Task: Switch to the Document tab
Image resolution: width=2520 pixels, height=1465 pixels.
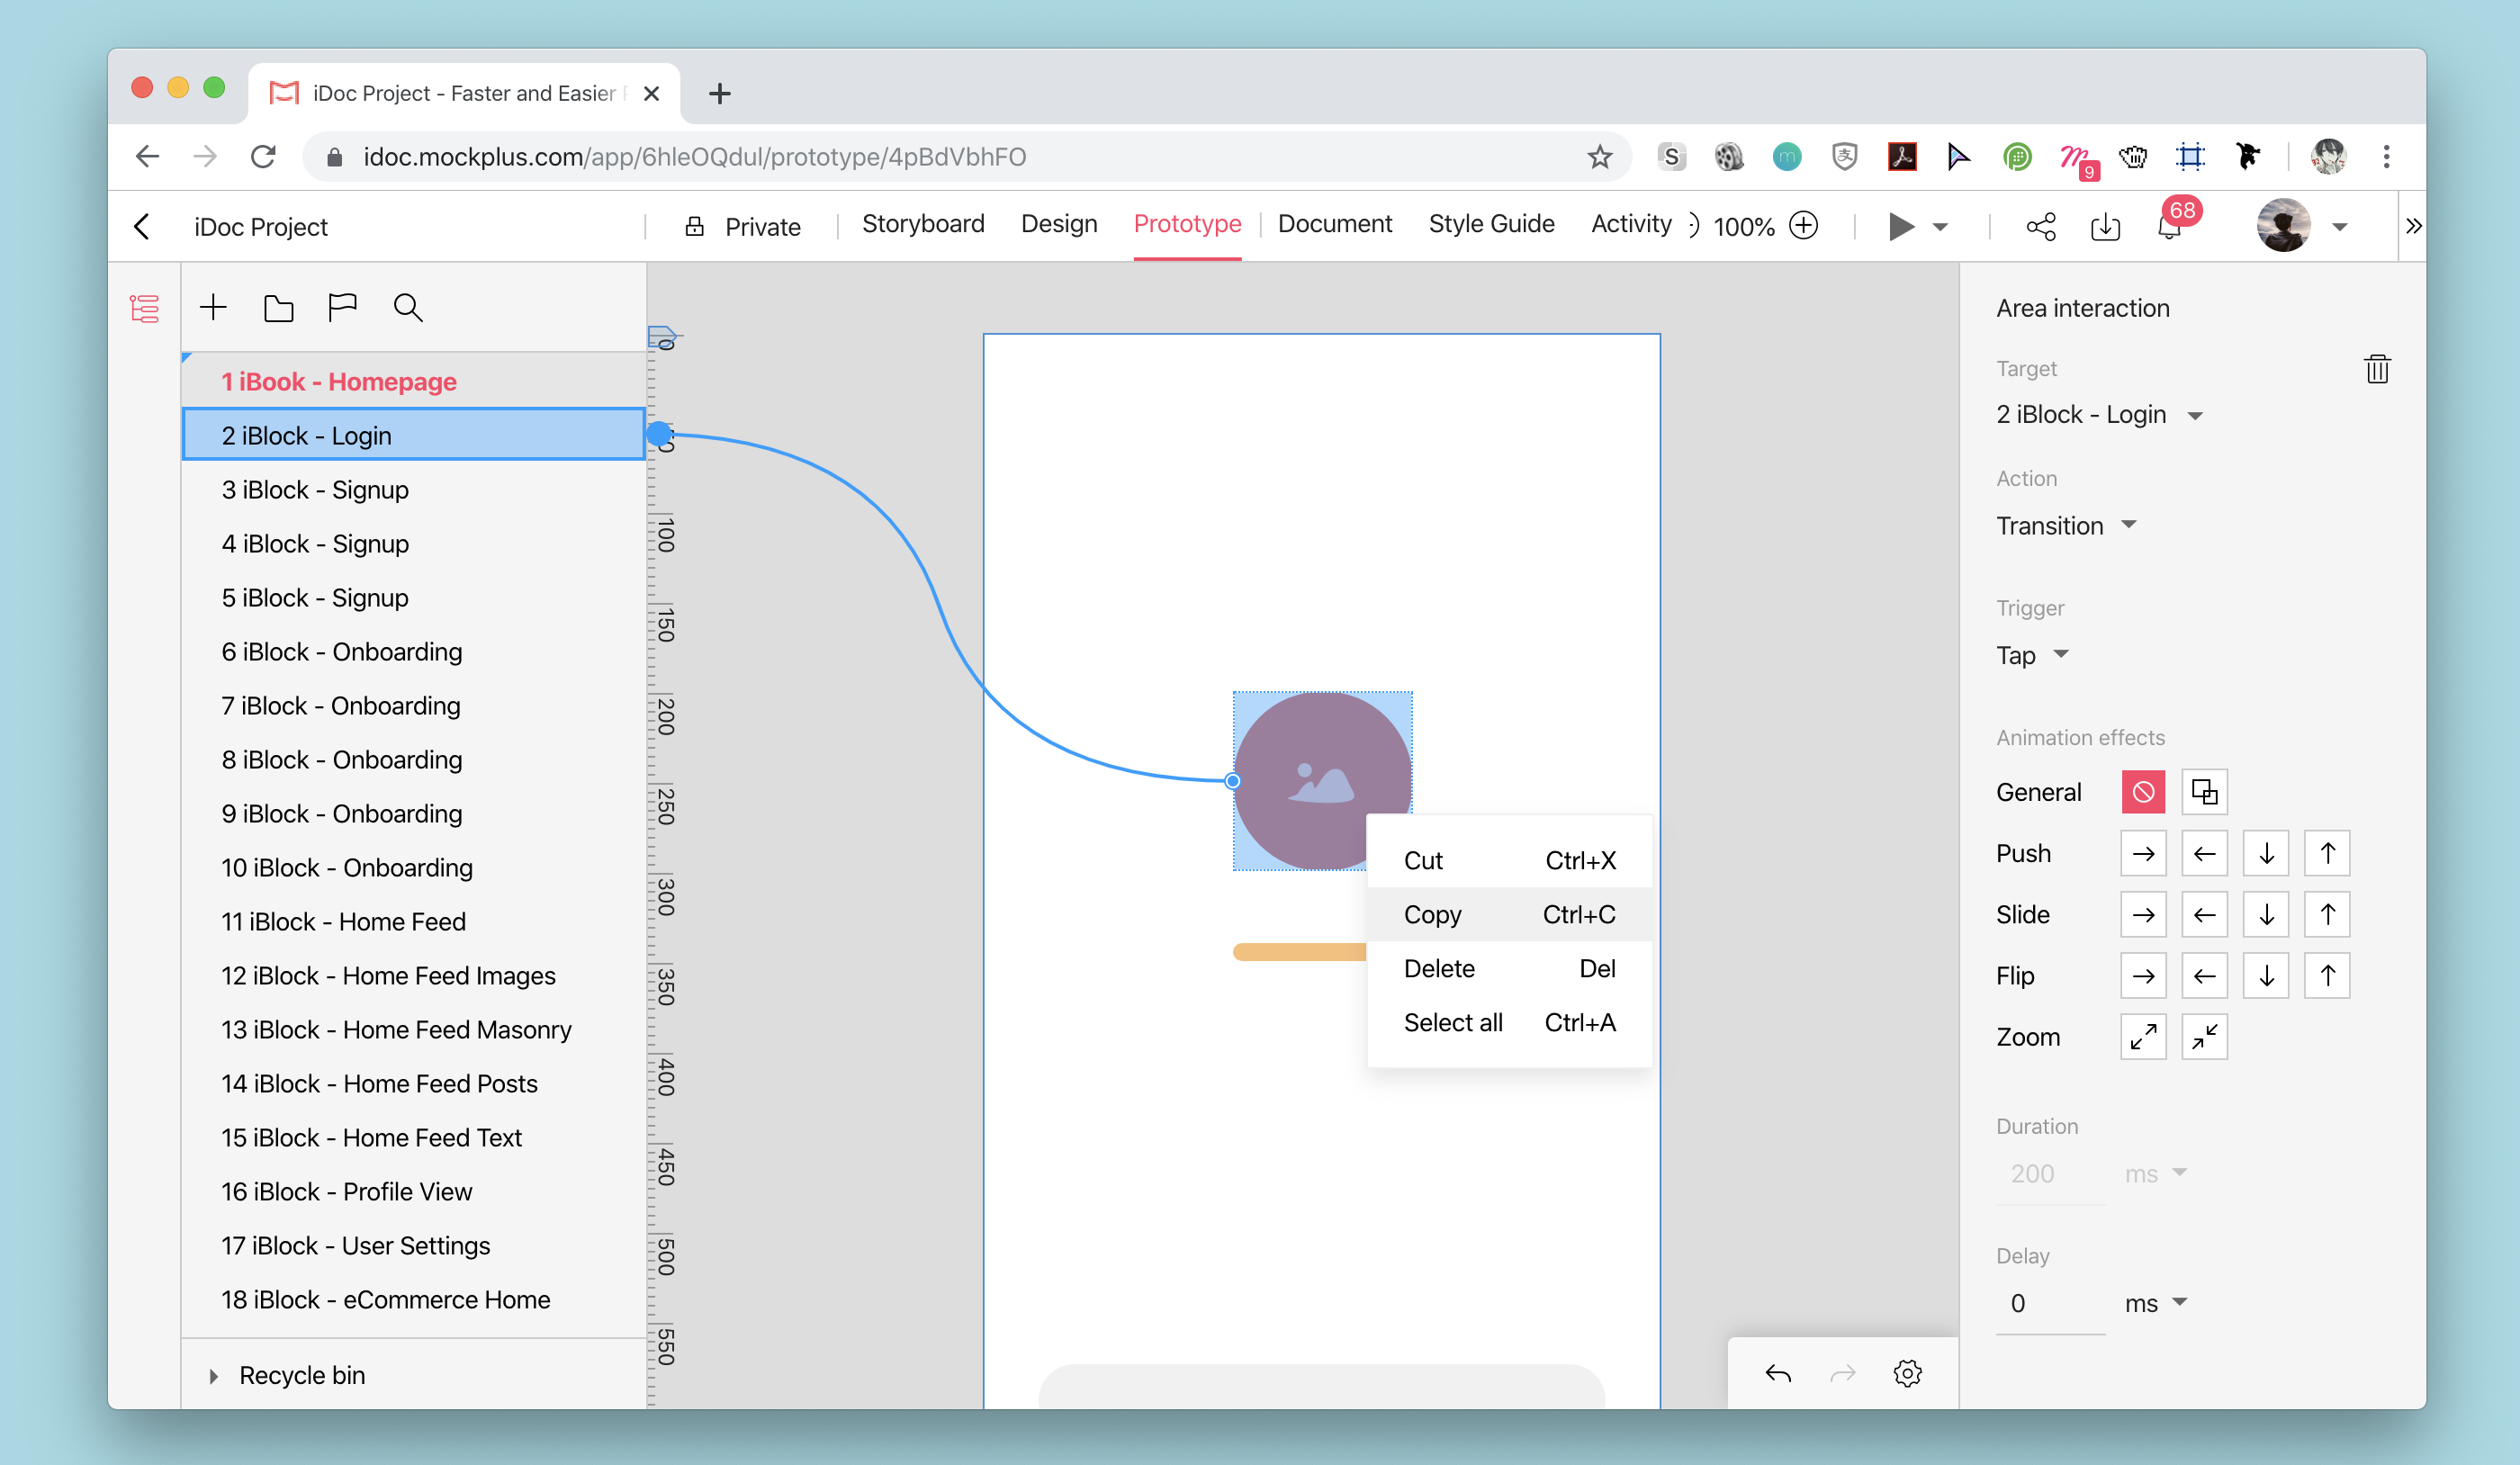Action: pos(1334,224)
